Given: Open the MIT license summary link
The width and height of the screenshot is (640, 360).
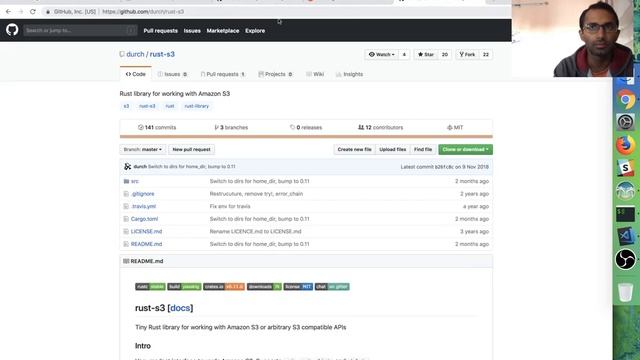Looking at the screenshot, I should point(455,127).
